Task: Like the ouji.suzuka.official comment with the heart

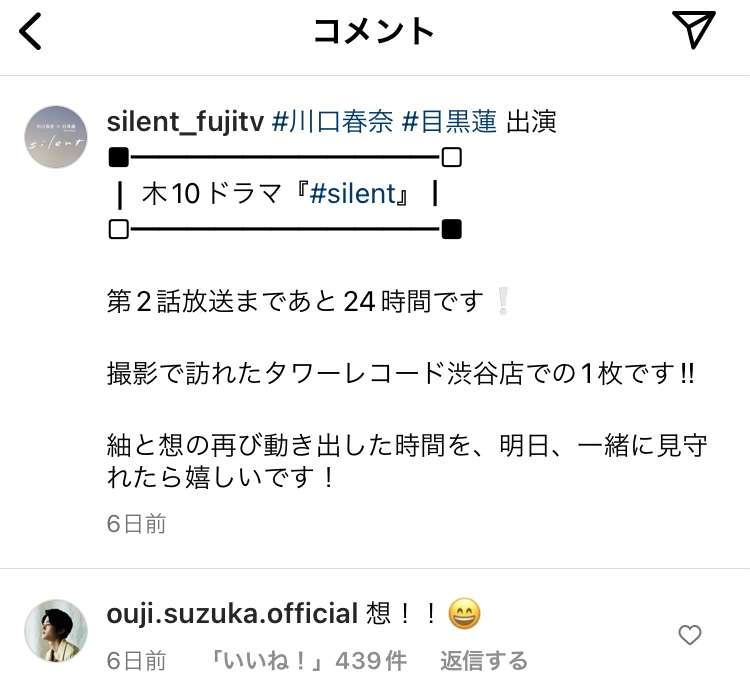Action: point(690,635)
